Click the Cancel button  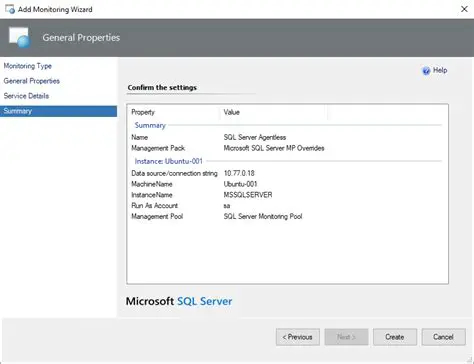[444, 337]
